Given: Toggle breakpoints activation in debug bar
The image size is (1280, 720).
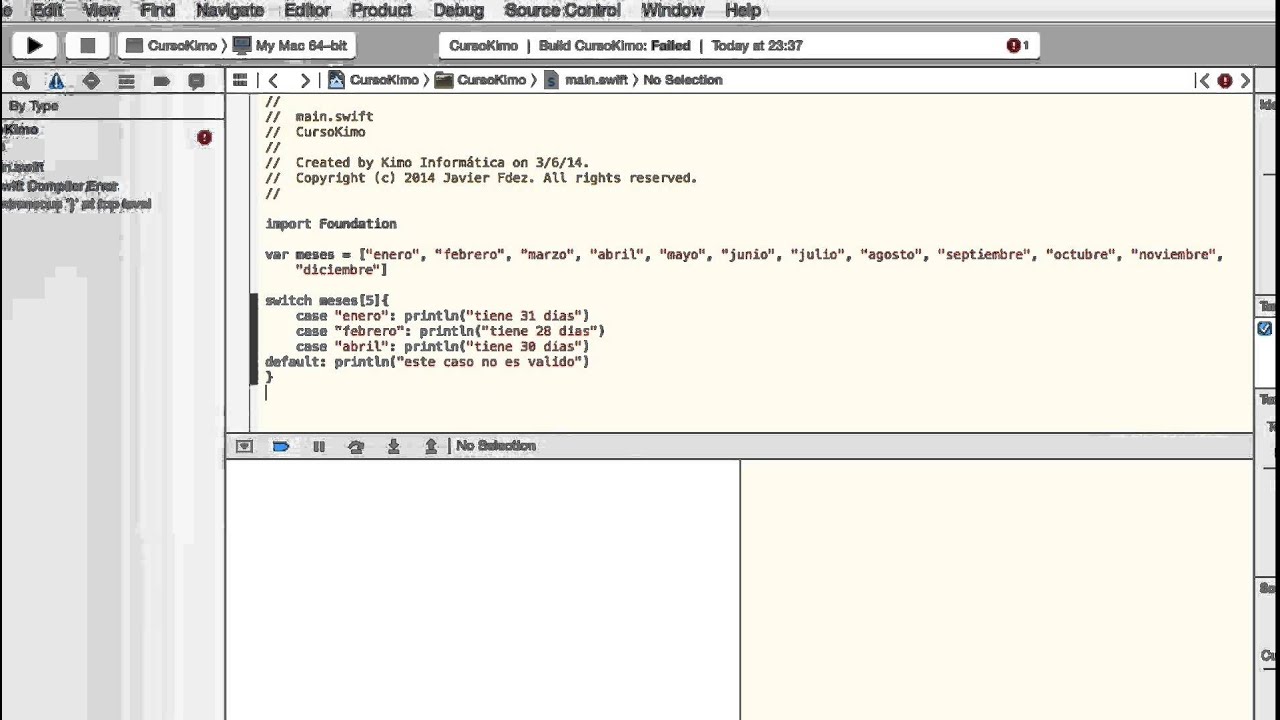Looking at the screenshot, I should pos(281,446).
